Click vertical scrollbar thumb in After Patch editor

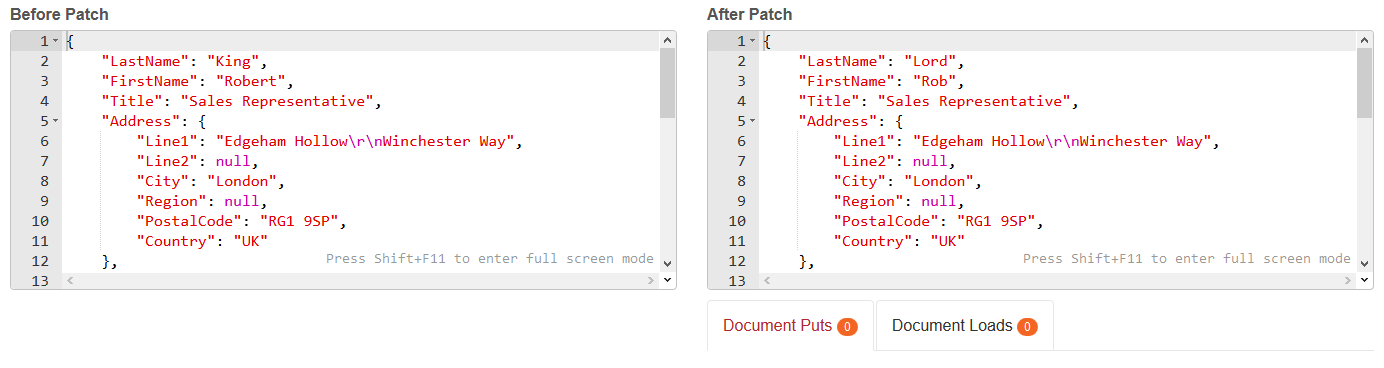[x=1365, y=83]
